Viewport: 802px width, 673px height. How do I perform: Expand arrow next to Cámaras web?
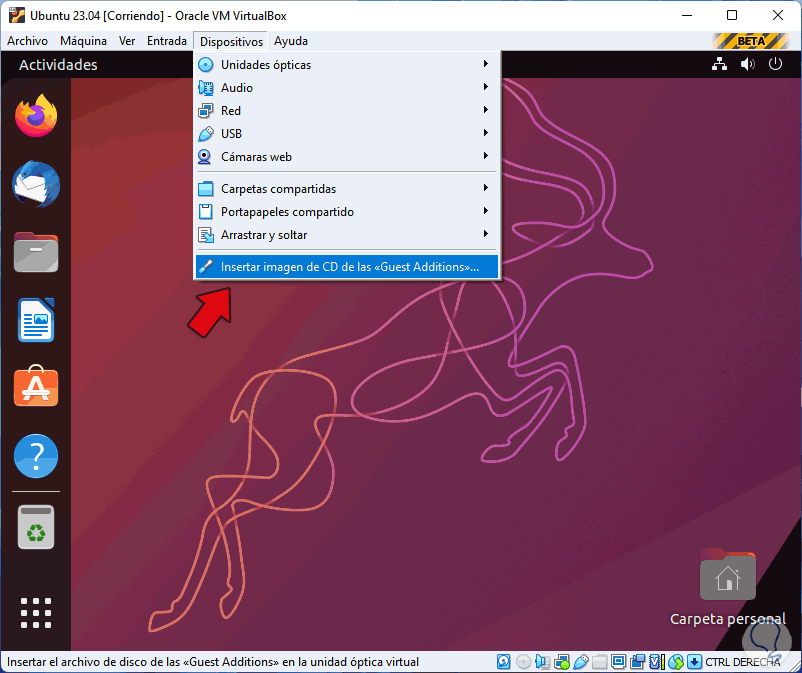(485, 155)
